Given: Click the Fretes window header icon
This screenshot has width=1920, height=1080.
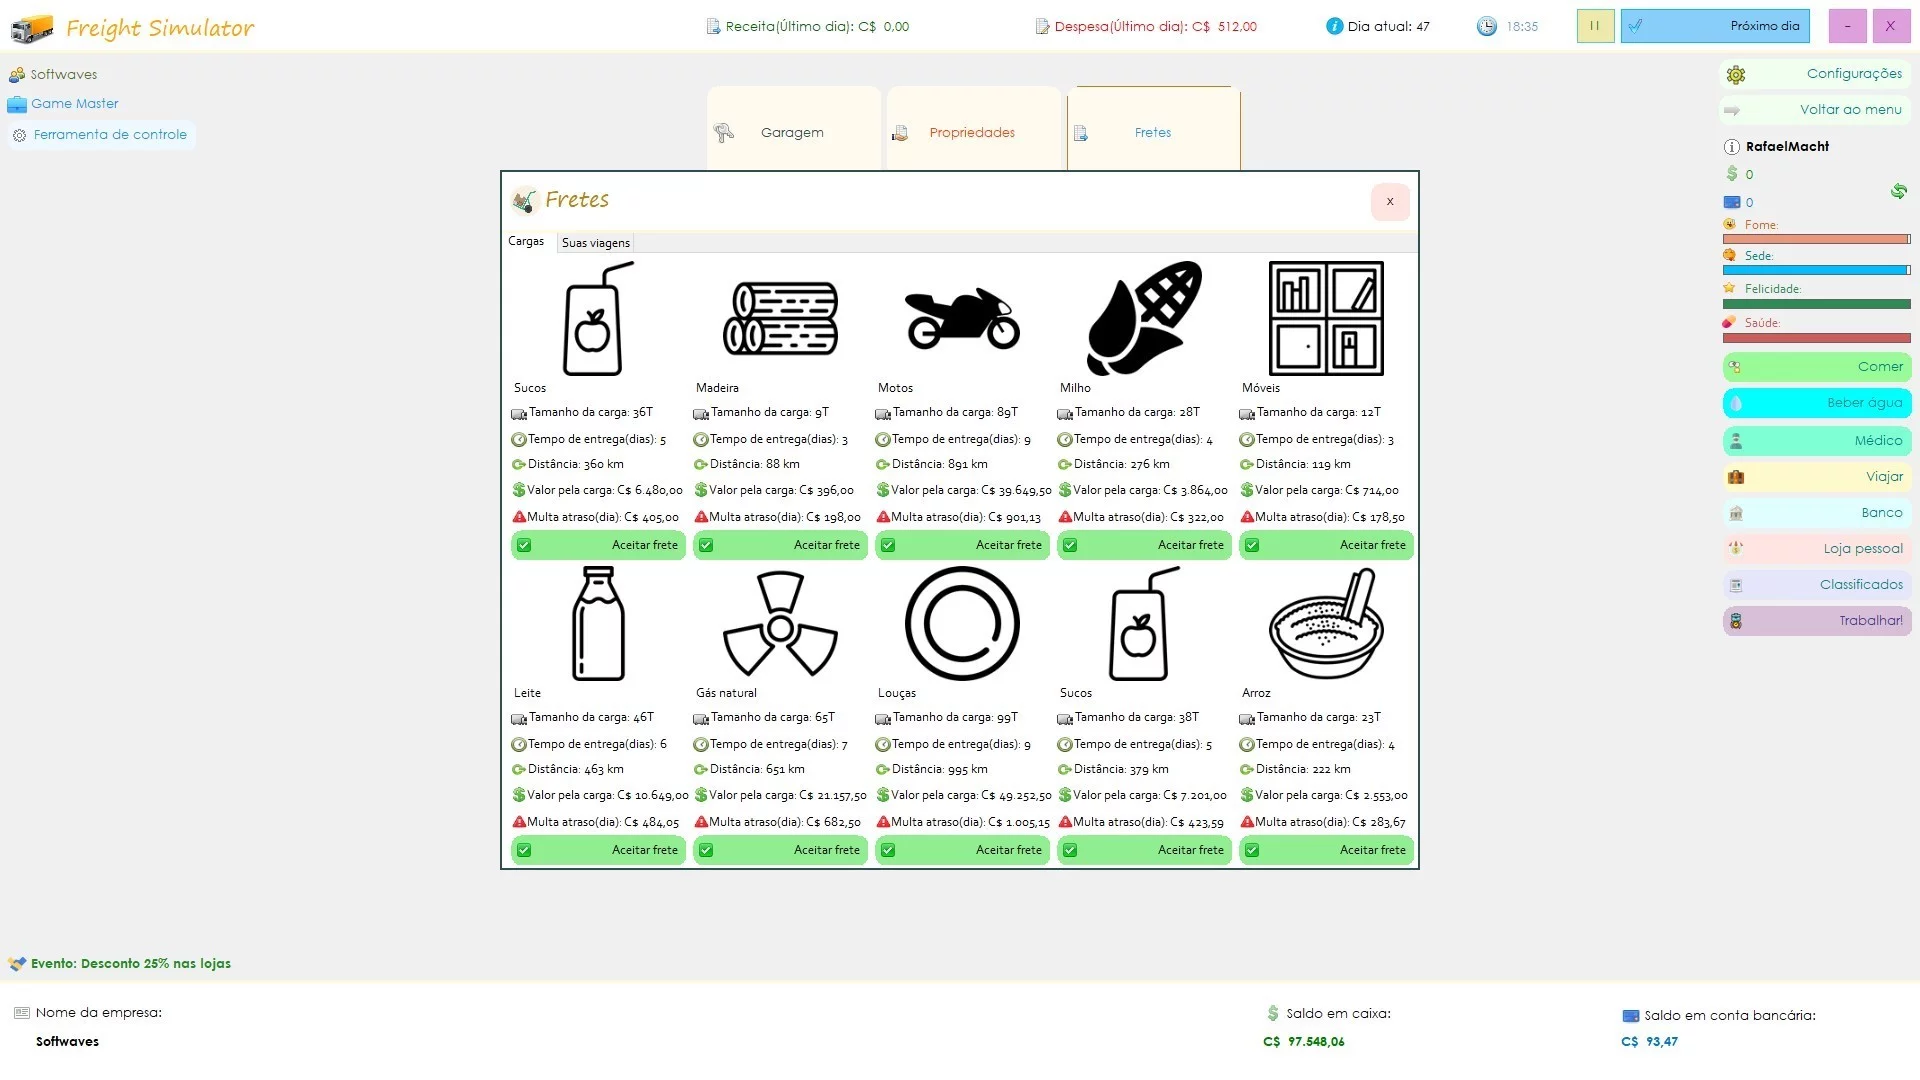Looking at the screenshot, I should 524,201.
